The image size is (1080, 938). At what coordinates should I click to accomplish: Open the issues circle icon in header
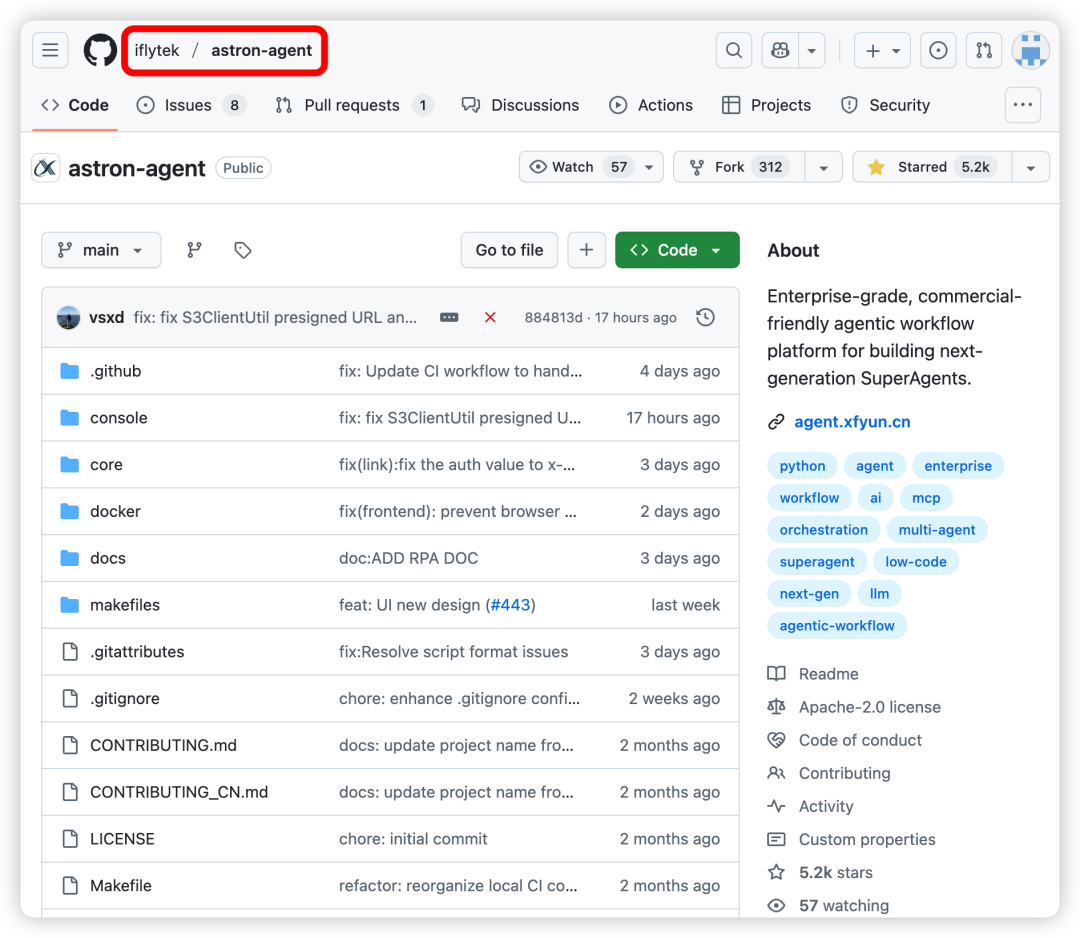pos(938,50)
